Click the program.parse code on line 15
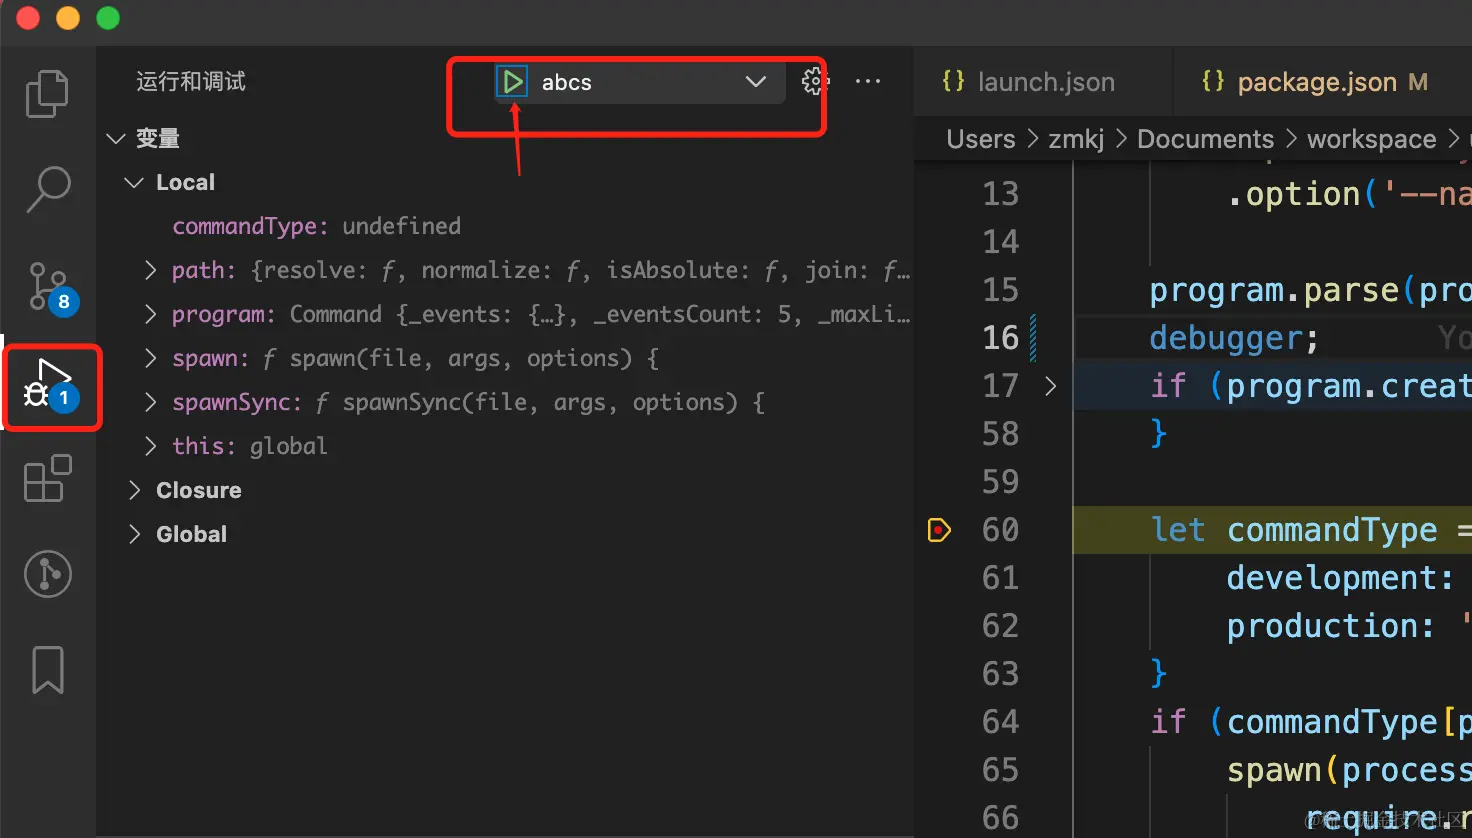 point(1310,290)
